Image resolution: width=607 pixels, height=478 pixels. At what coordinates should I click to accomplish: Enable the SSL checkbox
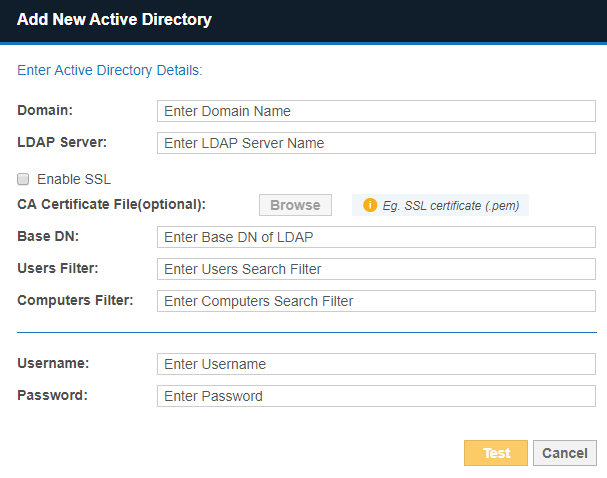pos(23,179)
